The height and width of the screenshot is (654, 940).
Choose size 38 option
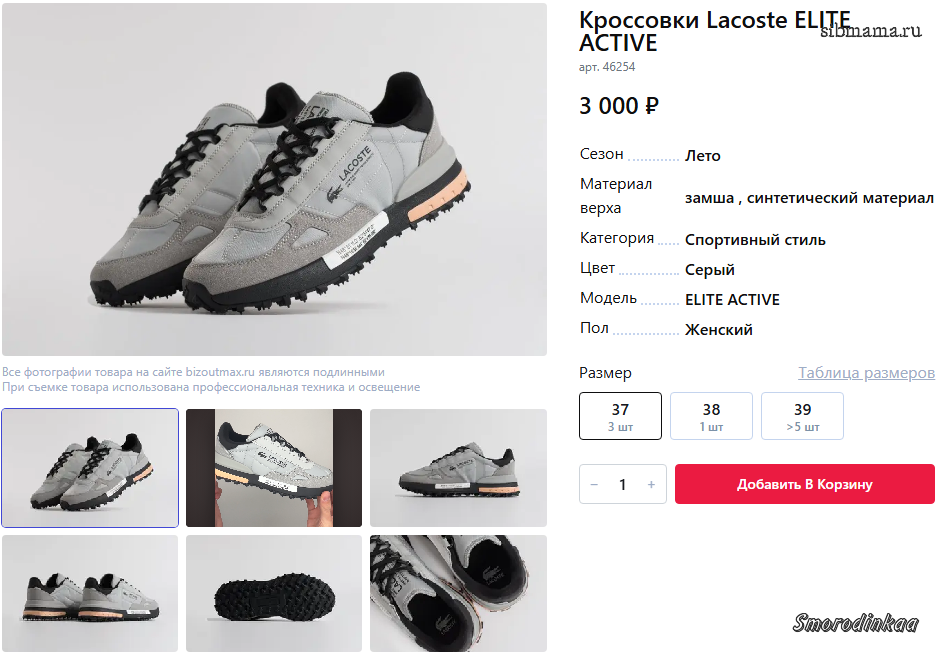tap(711, 415)
